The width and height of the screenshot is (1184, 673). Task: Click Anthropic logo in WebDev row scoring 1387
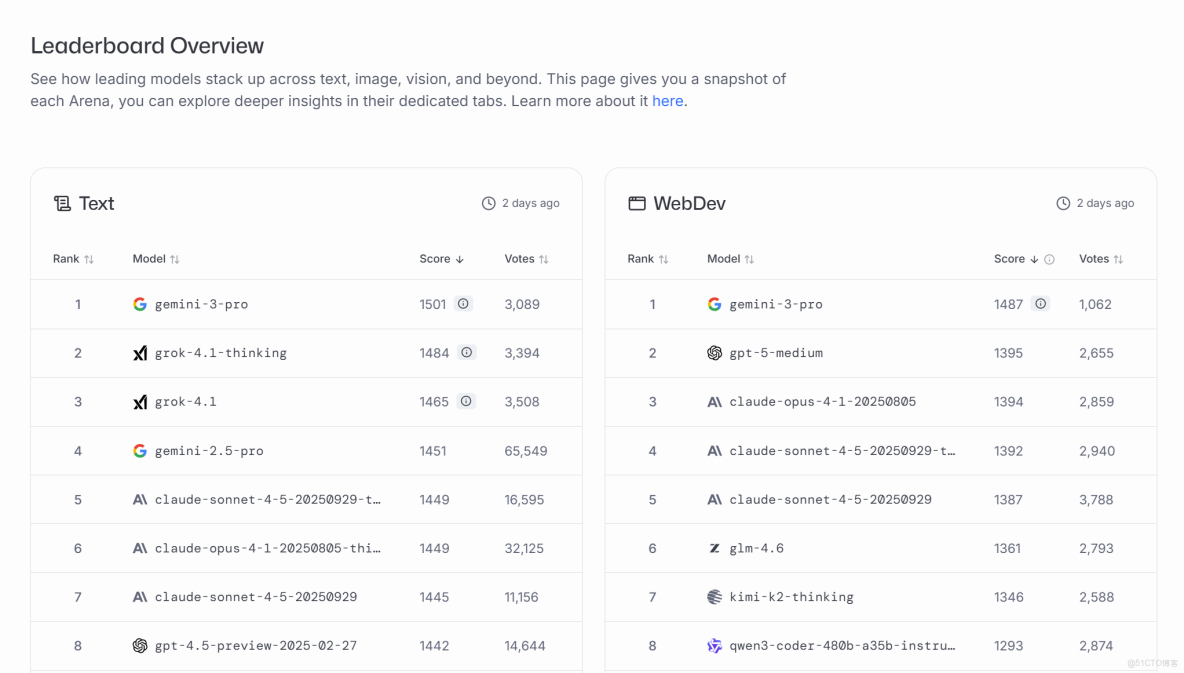click(714, 499)
